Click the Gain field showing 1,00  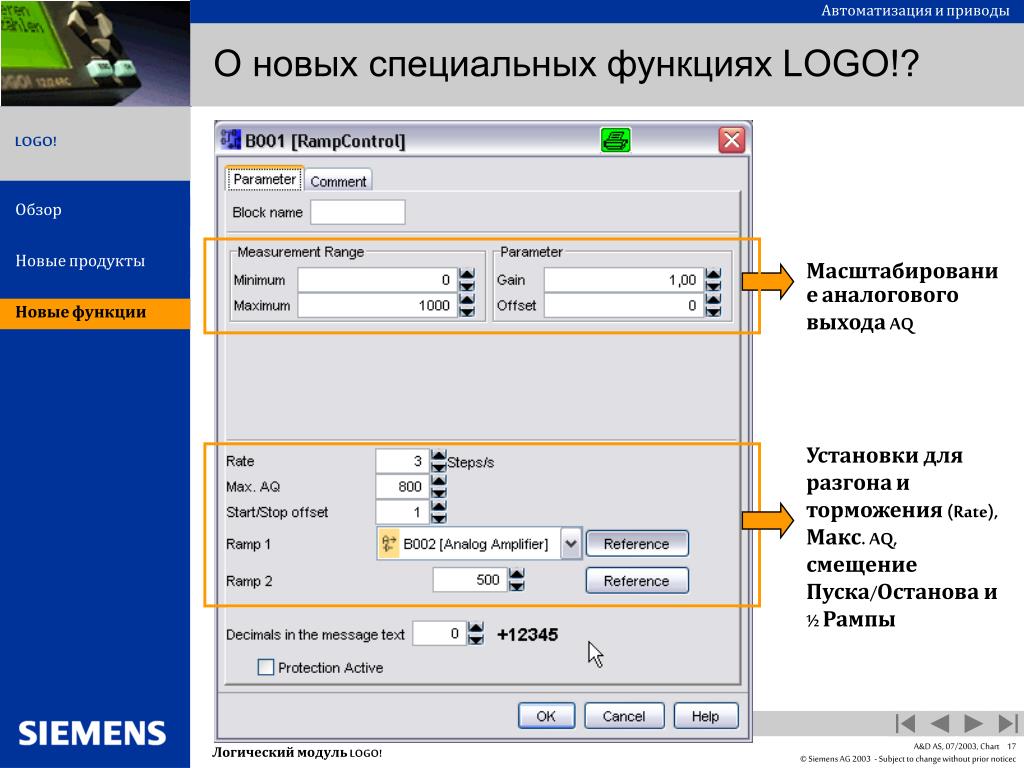pyautogui.click(x=624, y=280)
